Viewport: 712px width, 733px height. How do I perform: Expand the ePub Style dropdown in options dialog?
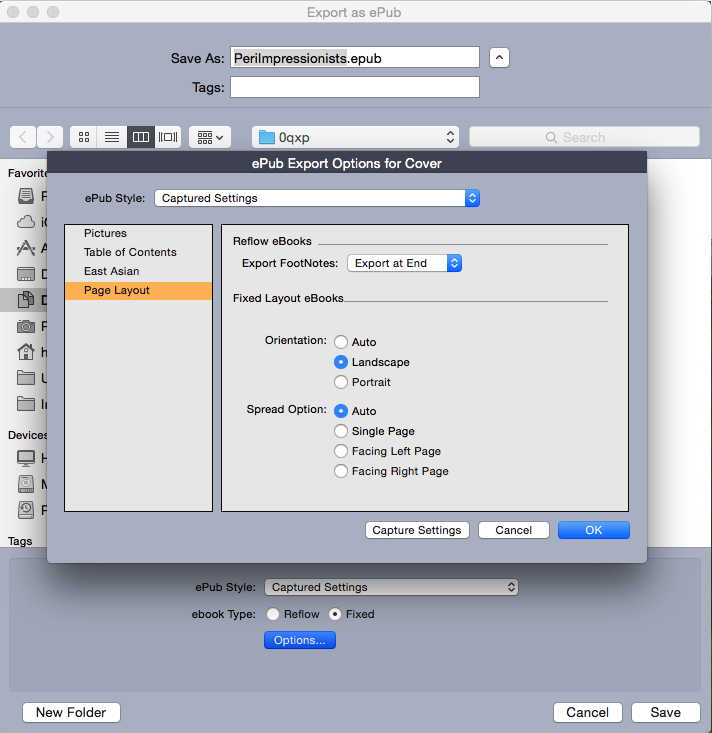click(317, 198)
